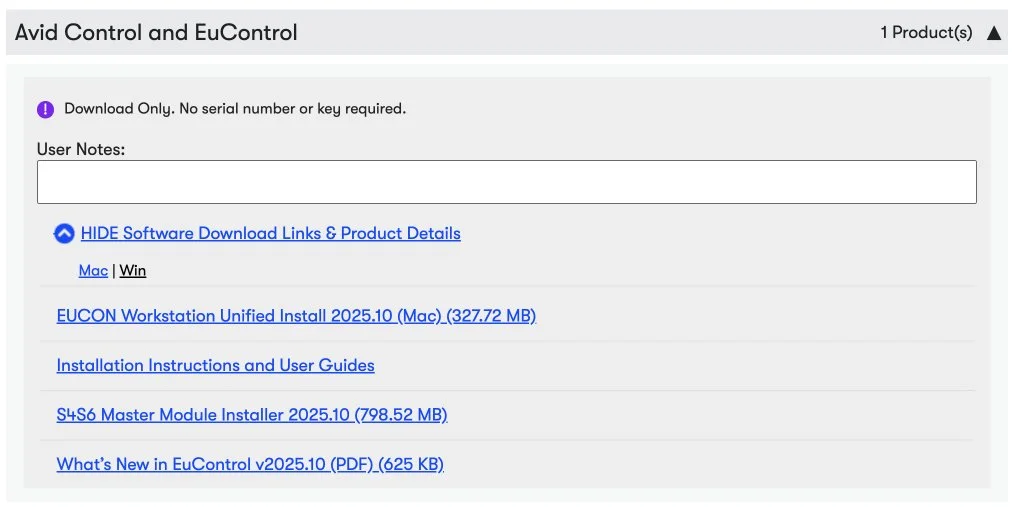Switch to the Mac downloads tab
Screen dimensions: 1017x507
coord(93,271)
